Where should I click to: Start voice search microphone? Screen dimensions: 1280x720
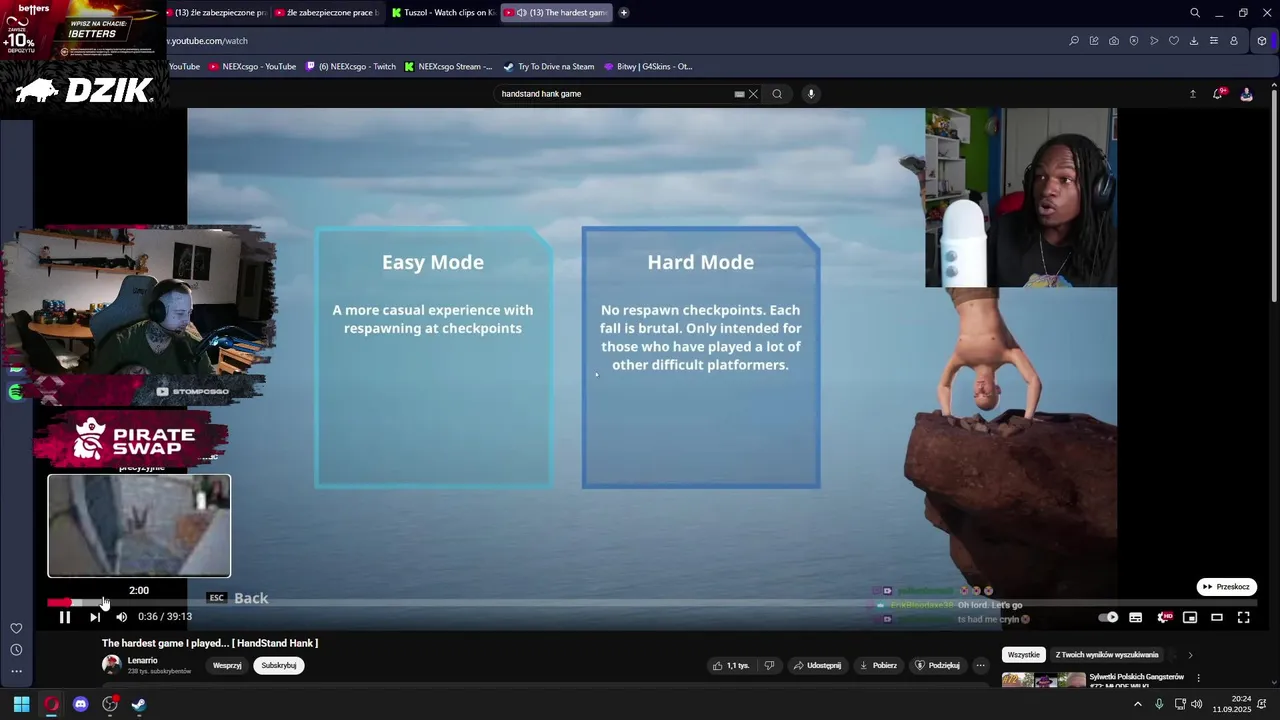click(x=811, y=94)
